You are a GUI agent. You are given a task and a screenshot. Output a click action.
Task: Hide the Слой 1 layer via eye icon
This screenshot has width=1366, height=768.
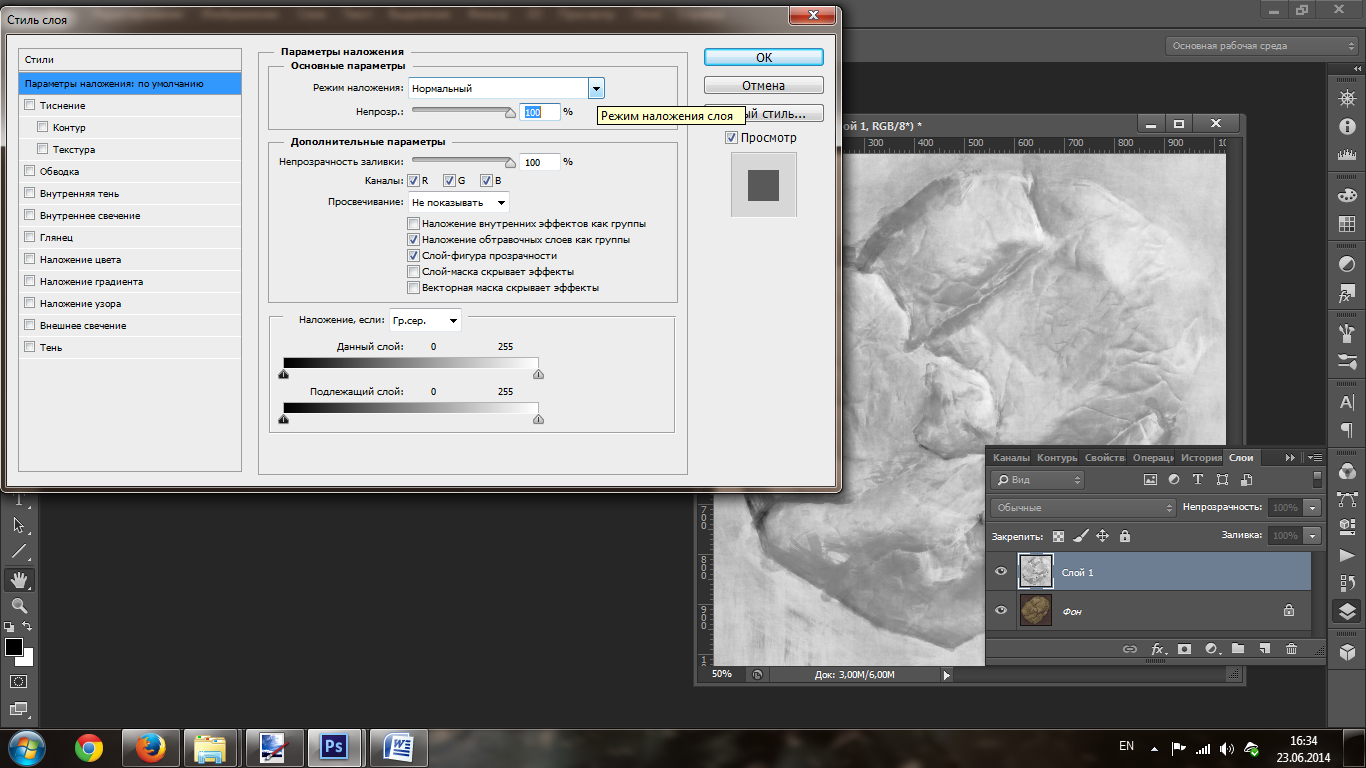point(1001,572)
